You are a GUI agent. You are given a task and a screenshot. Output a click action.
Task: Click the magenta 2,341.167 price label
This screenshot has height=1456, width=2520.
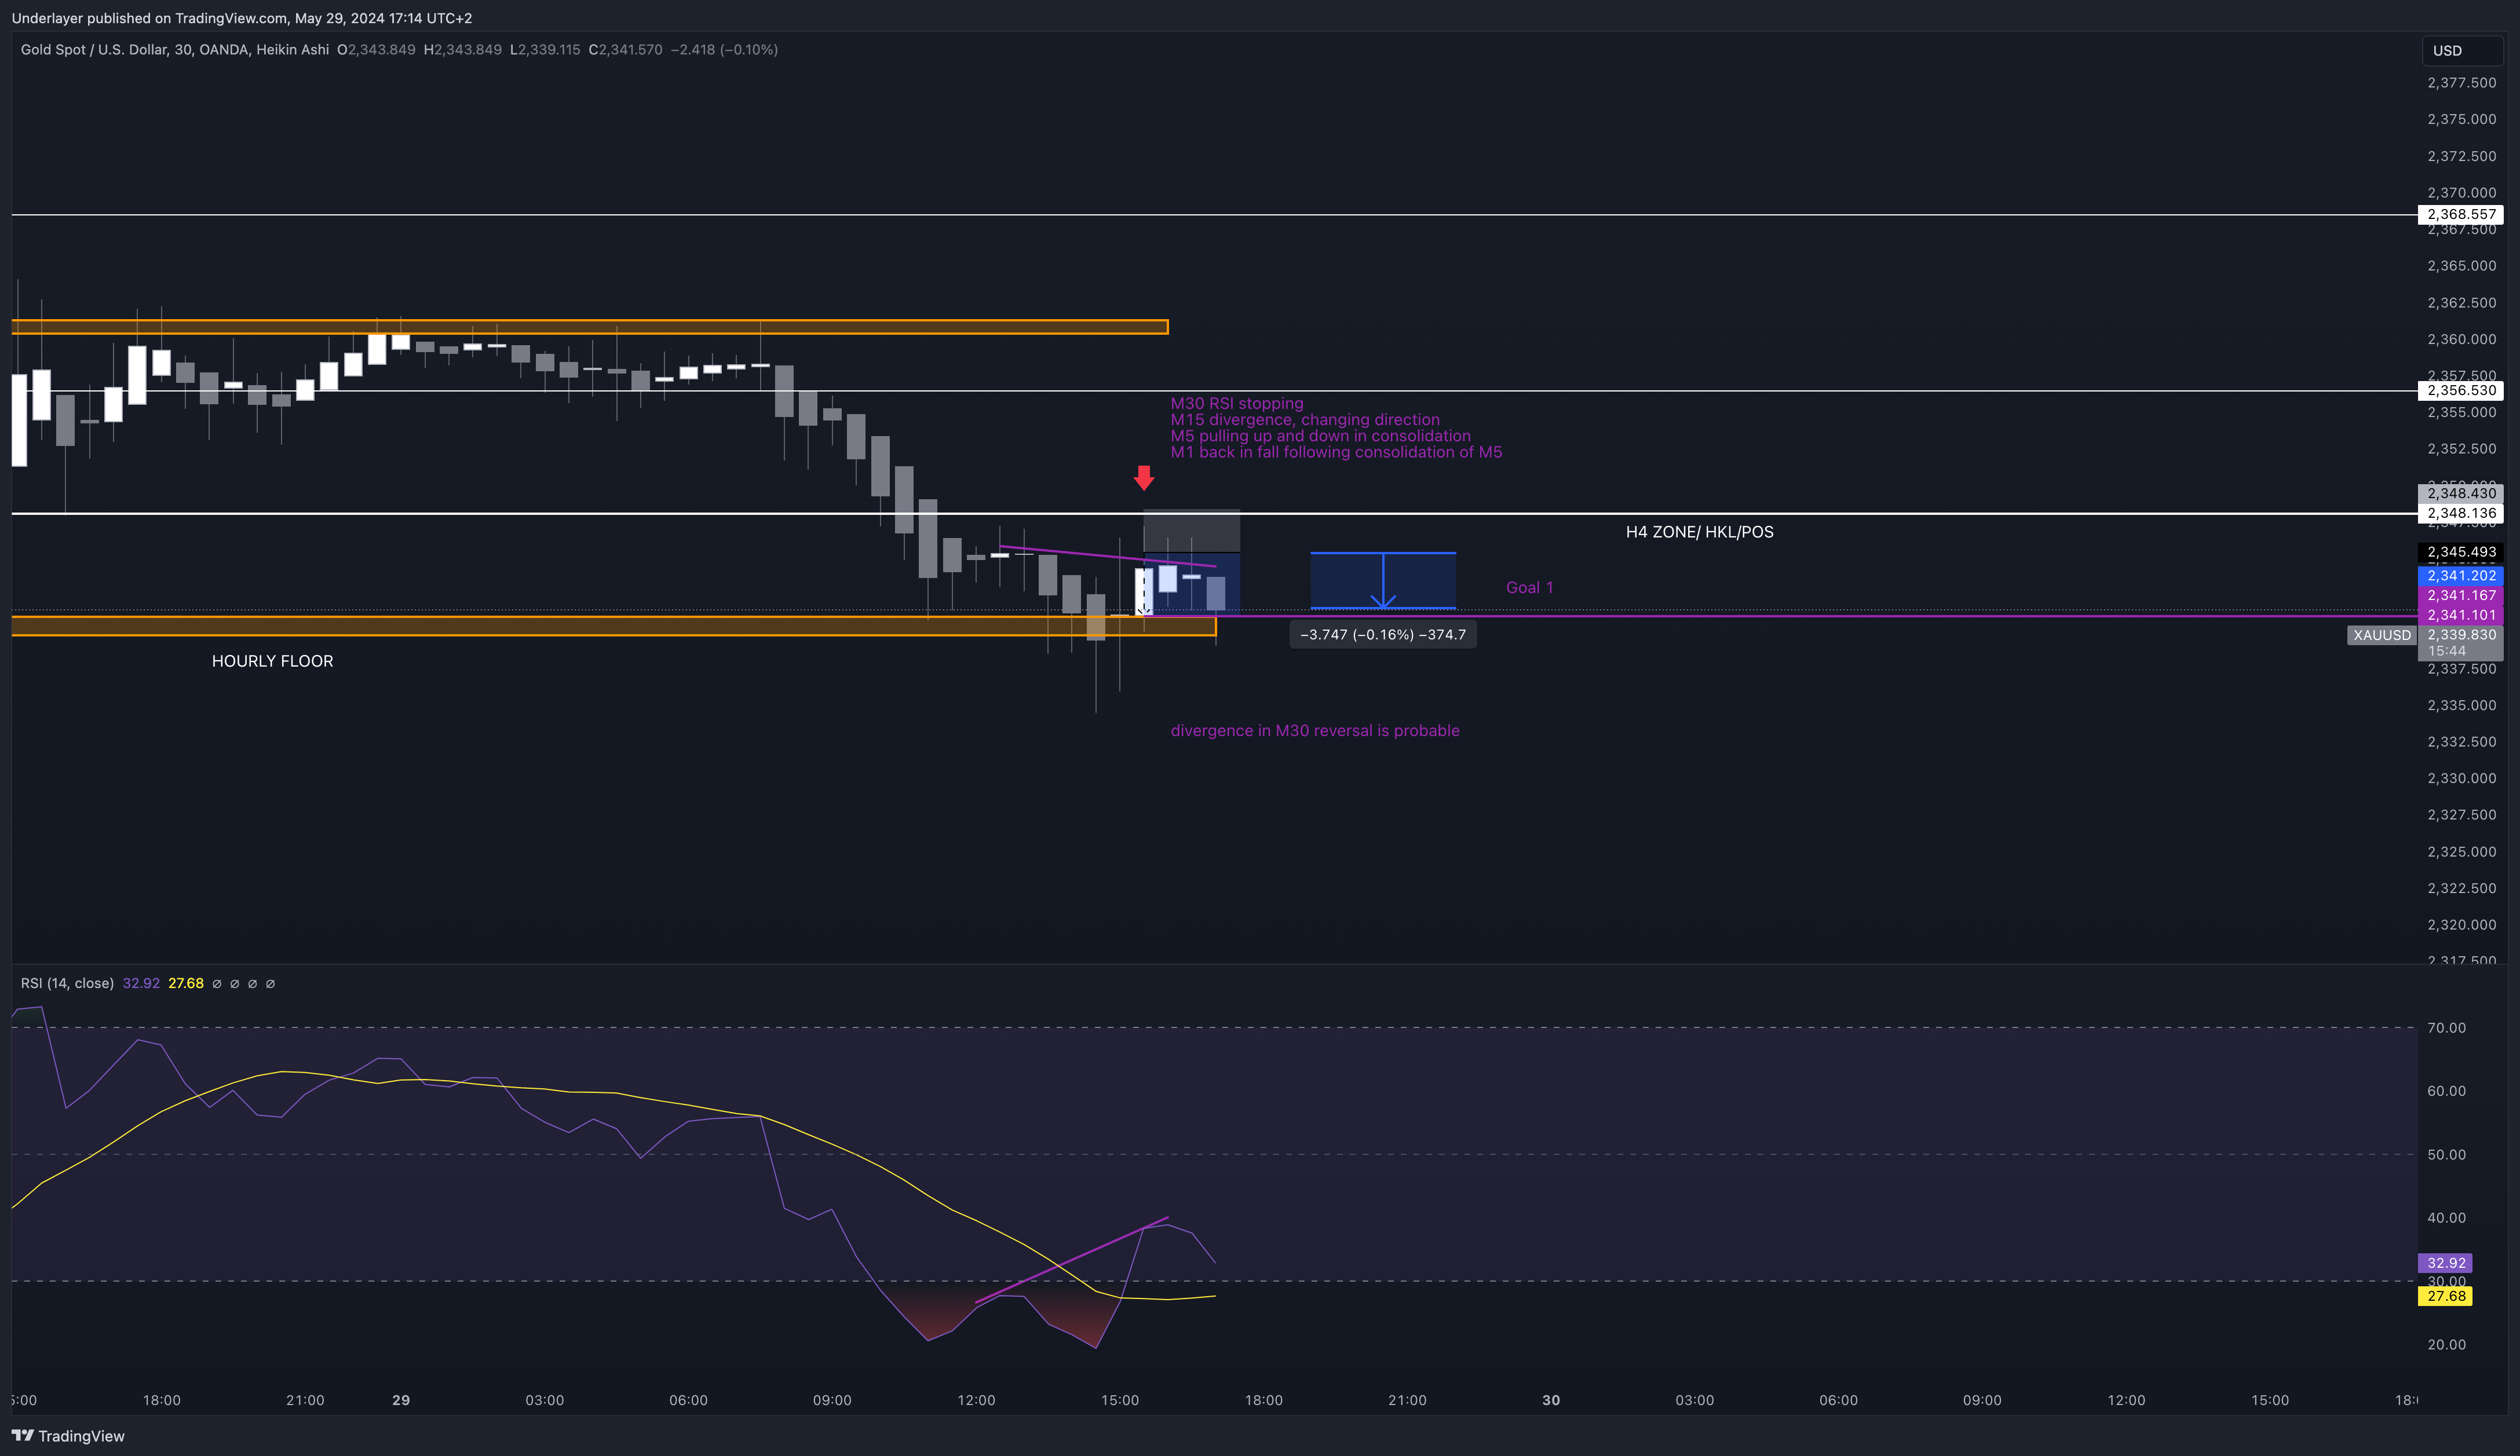click(x=2460, y=595)
